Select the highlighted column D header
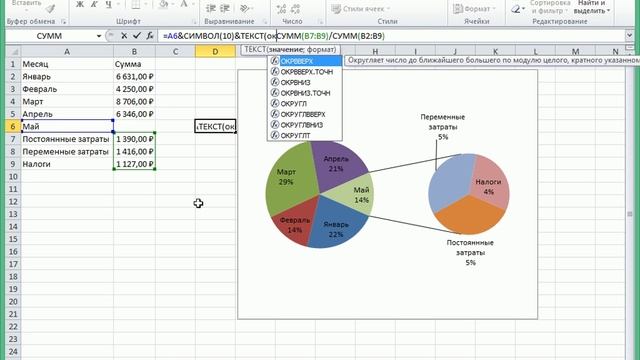The height and width of the screenshot is (360, 640). (x=215, y=51)
